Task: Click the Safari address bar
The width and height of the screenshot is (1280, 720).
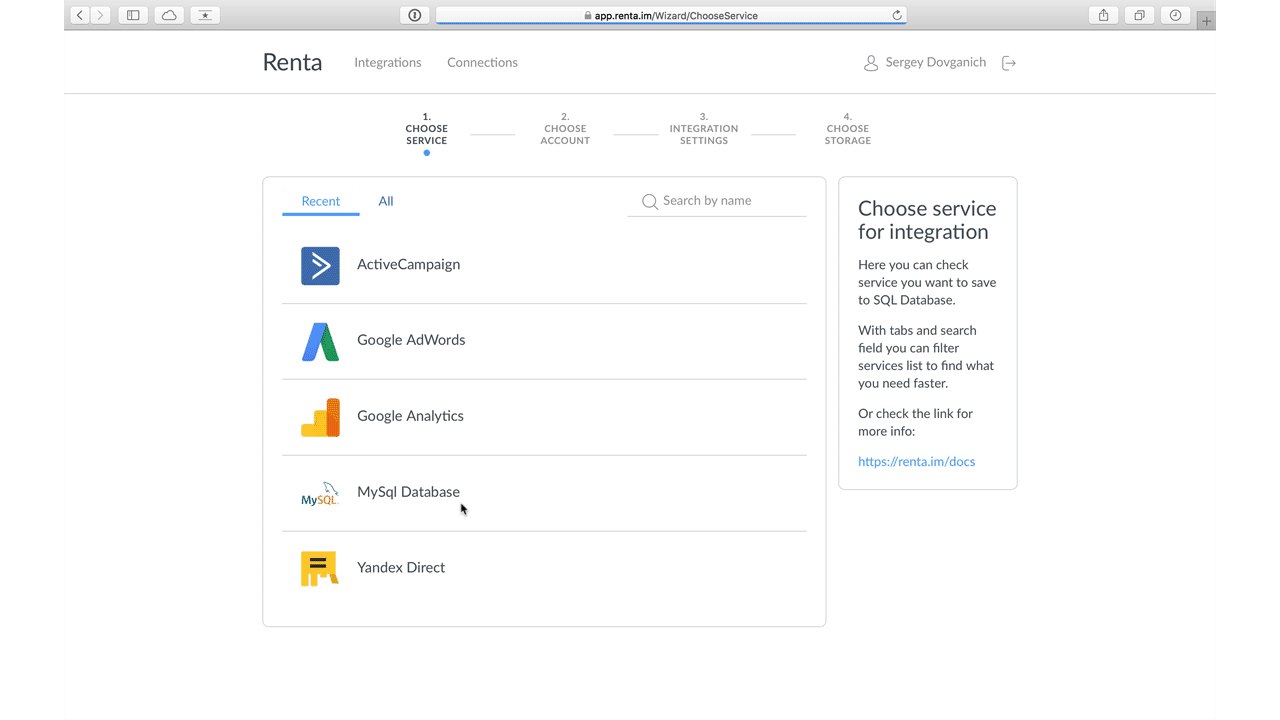Action: (x=671, y=15)
